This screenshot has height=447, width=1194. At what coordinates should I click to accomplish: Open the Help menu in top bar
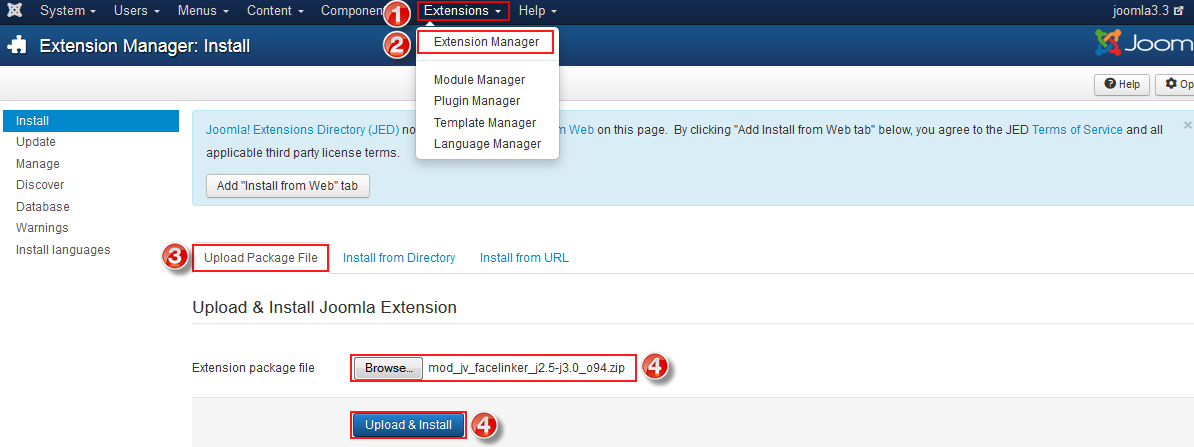coord(538,11)
